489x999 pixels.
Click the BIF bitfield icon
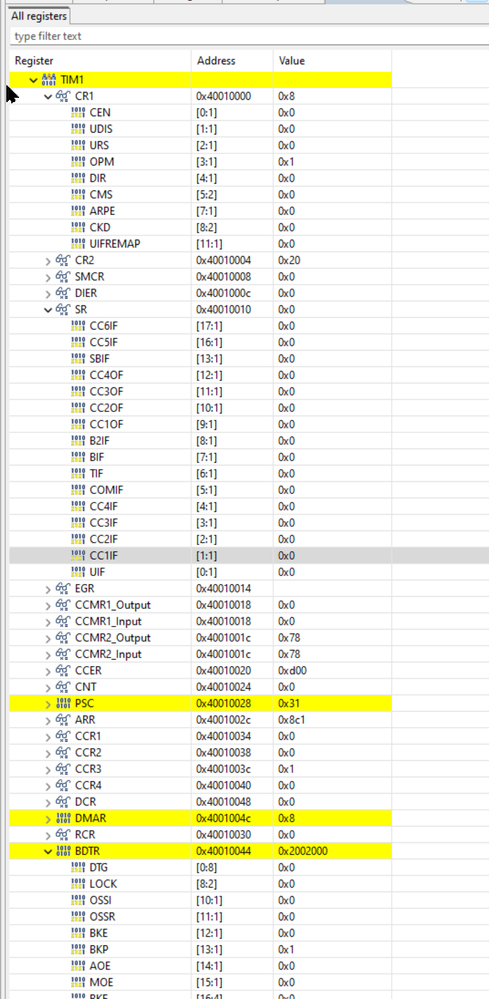(78, 457)
